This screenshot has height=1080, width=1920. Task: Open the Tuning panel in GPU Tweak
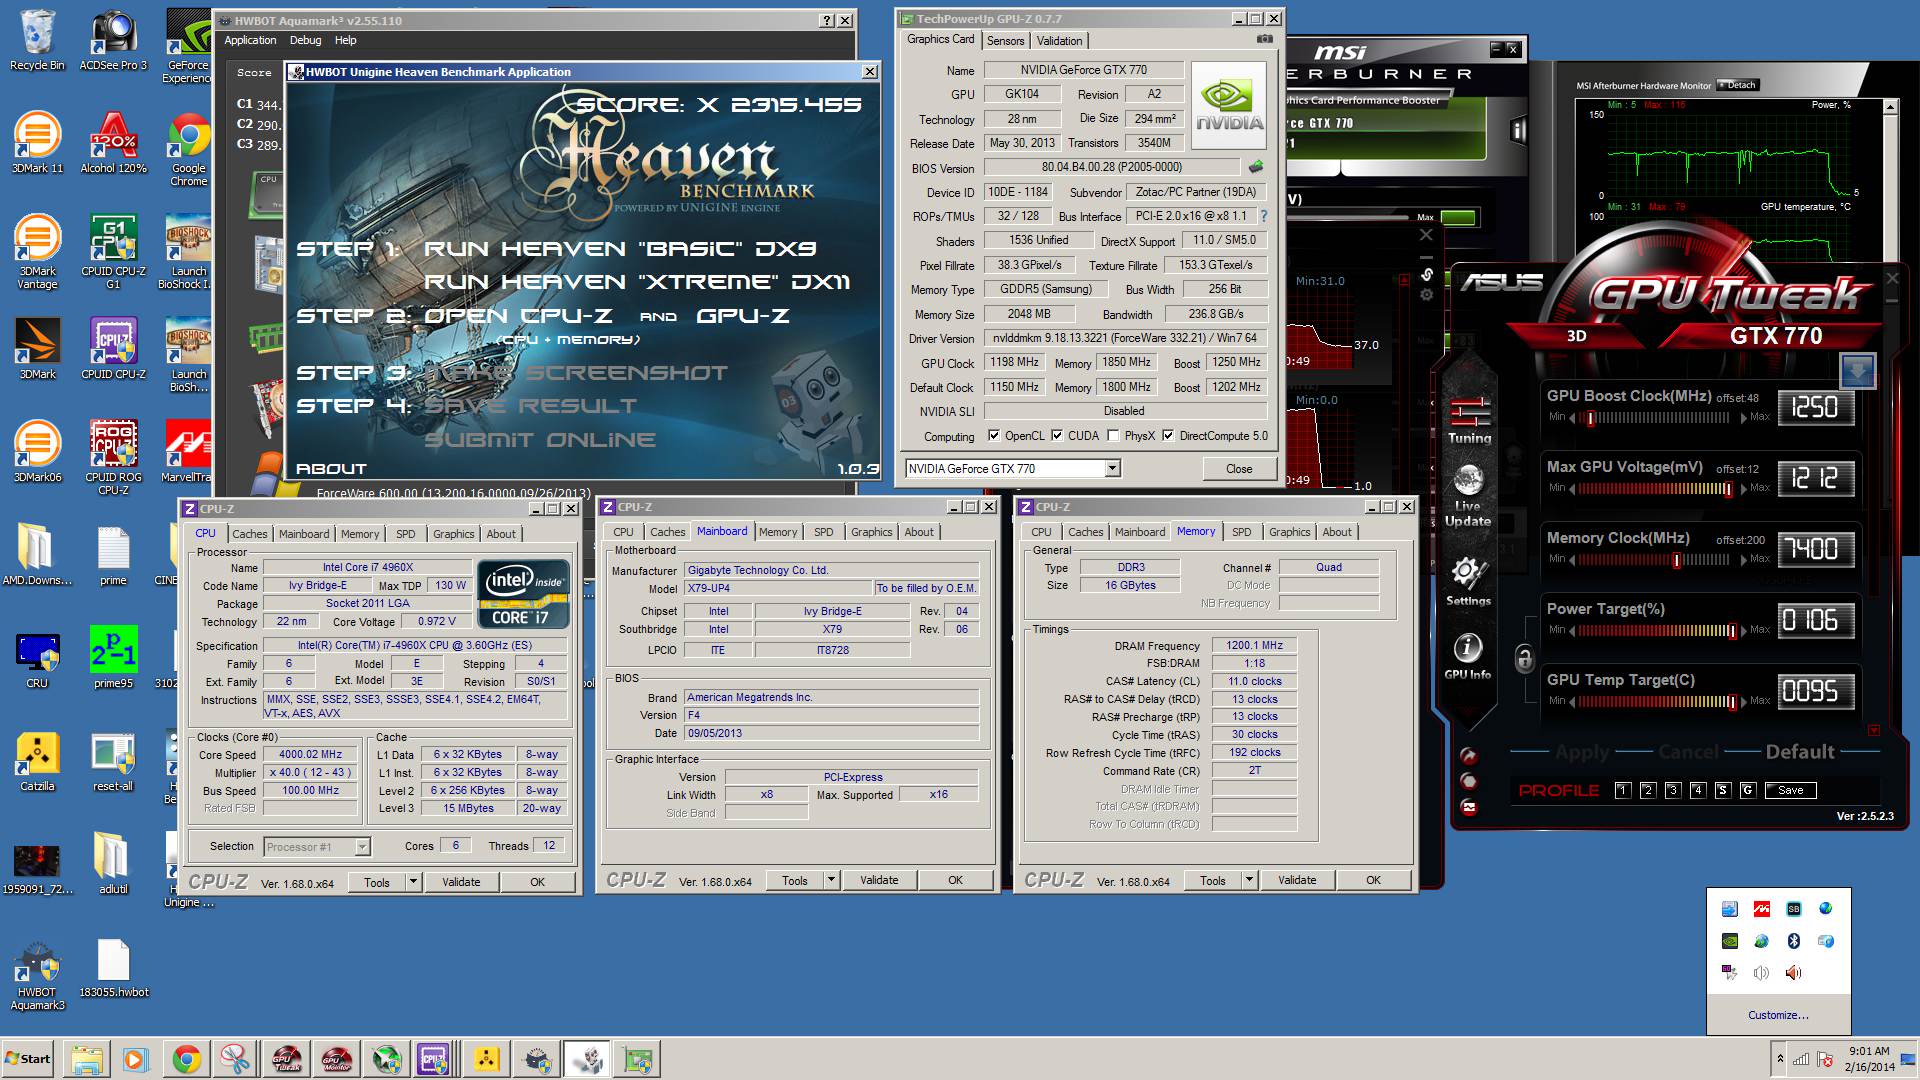[x=1469, y=421]
